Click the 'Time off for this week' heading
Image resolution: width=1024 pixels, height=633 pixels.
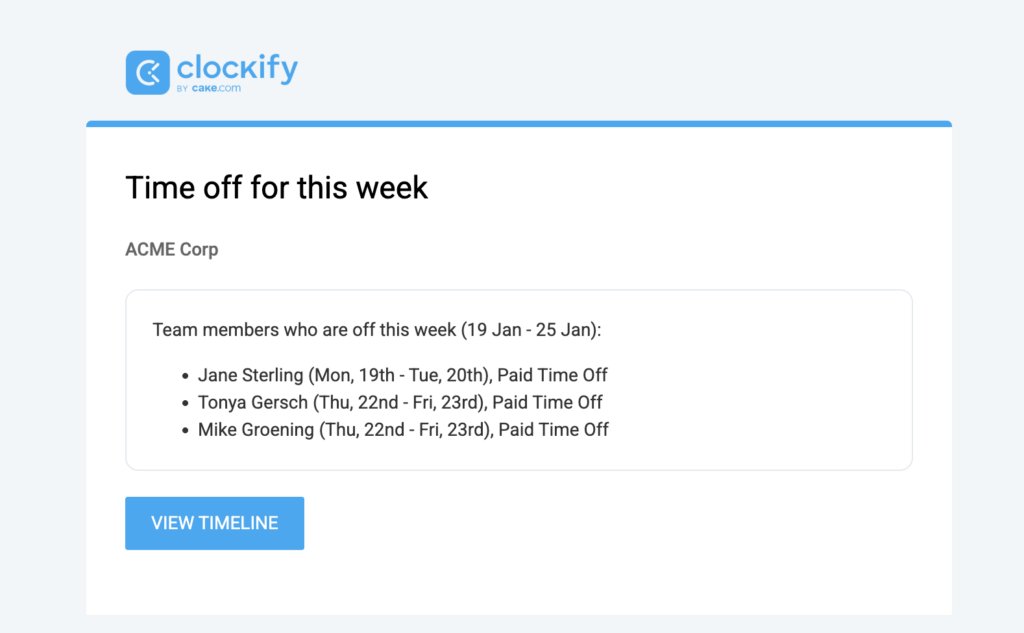[276, 187]
